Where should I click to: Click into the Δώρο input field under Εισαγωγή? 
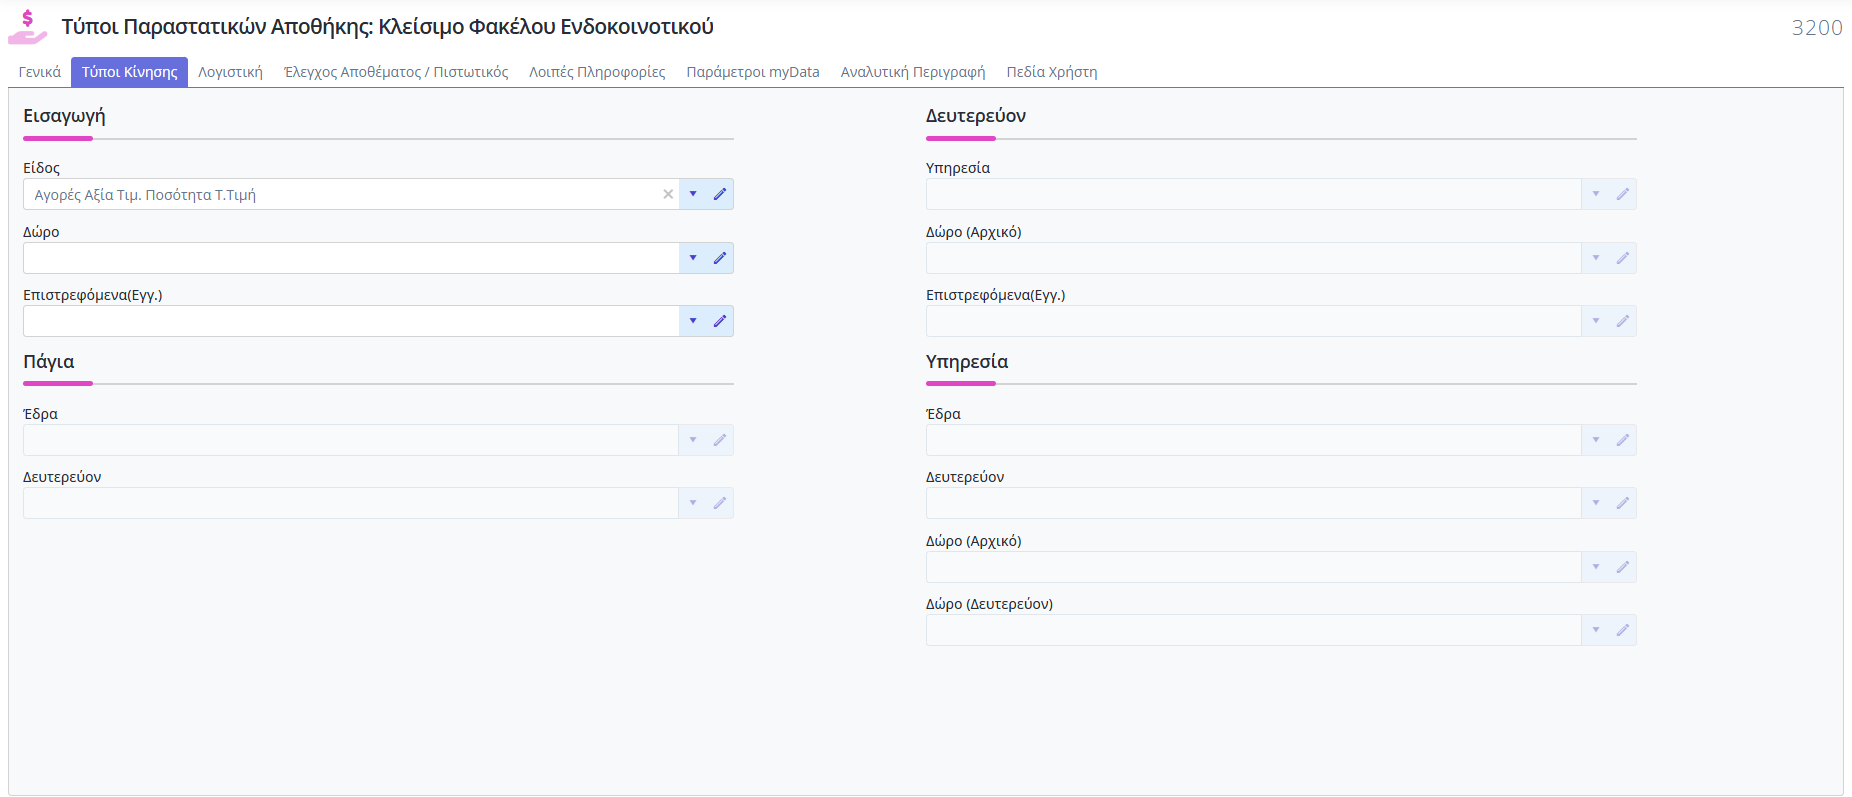pos(350,258)
